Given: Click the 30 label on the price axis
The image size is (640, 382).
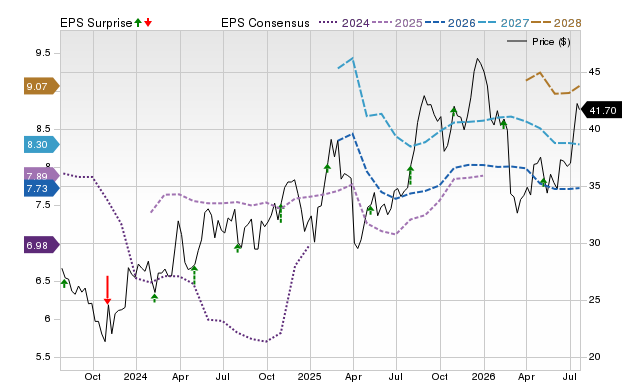Looking at the screenshot, I should point(594,243).
